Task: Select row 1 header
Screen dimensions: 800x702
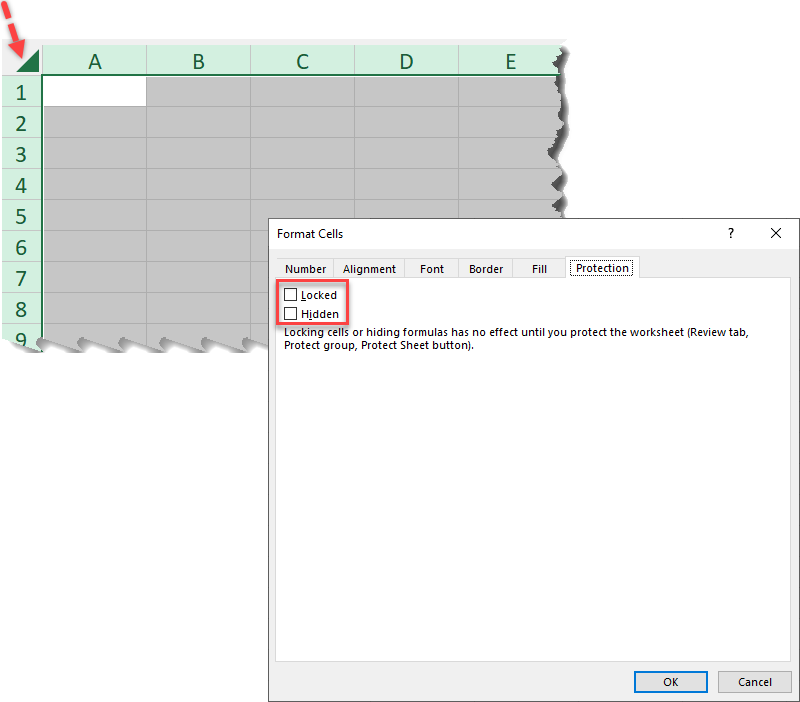Action: pyautogui.click(x=21, y=93)
